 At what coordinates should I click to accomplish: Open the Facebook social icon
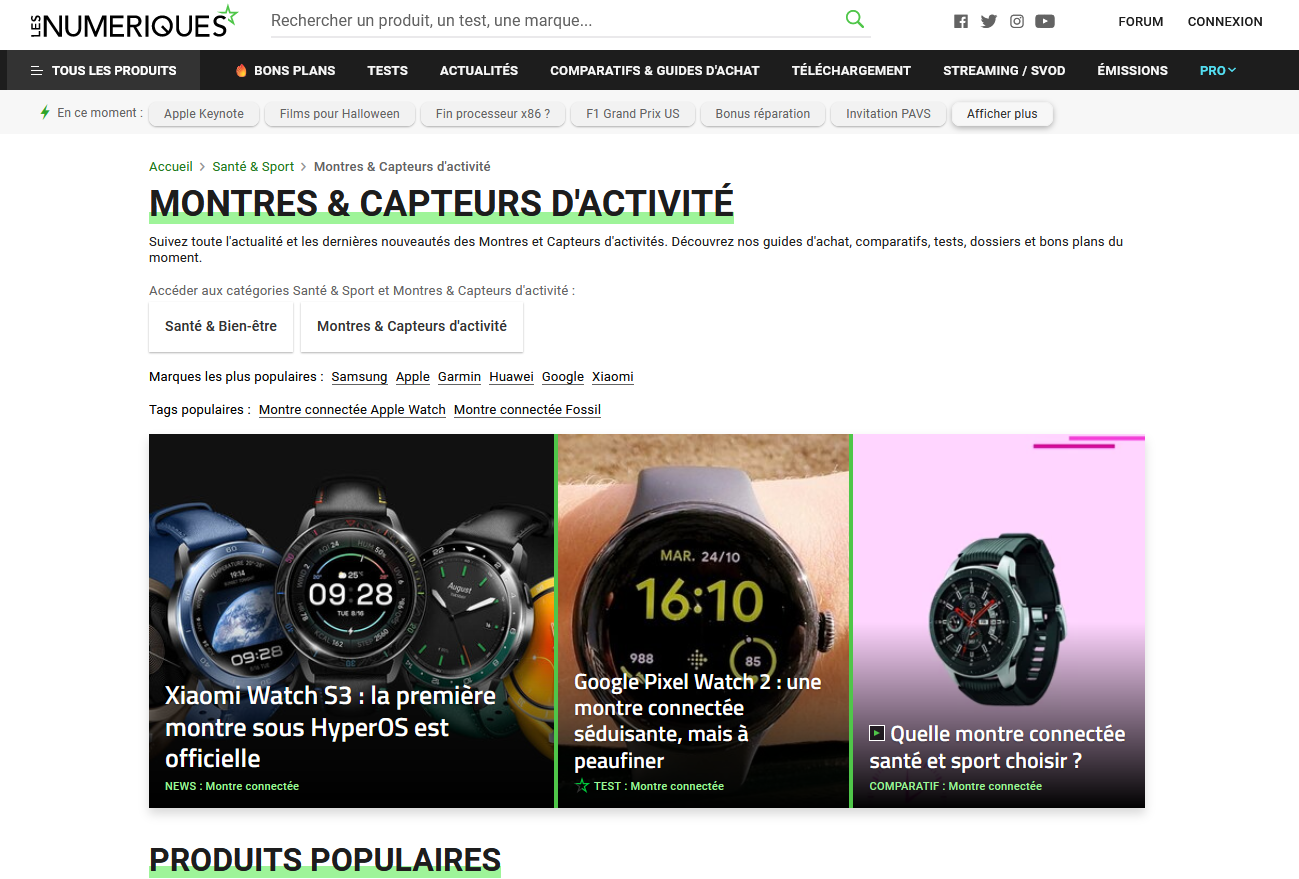click(961, 21)
